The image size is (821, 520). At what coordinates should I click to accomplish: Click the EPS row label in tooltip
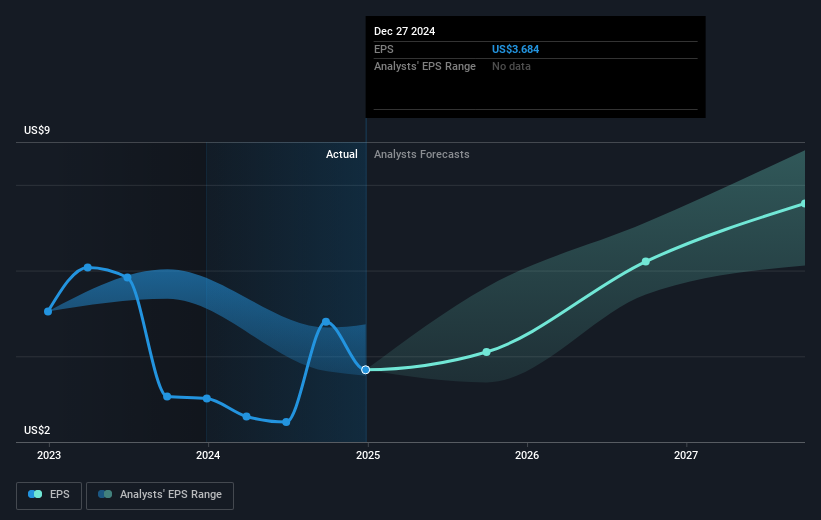pos(384,49)
